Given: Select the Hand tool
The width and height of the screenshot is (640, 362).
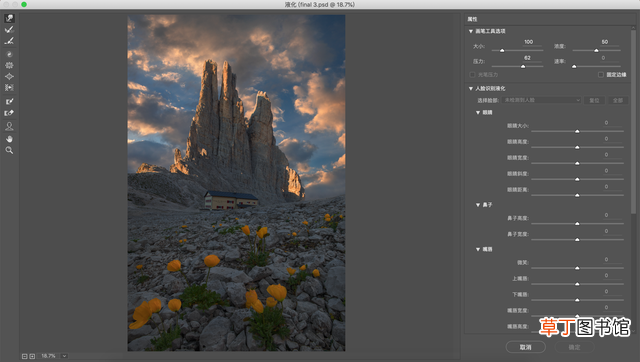Looking at the screenshot, I should click(x=9, y=139).
